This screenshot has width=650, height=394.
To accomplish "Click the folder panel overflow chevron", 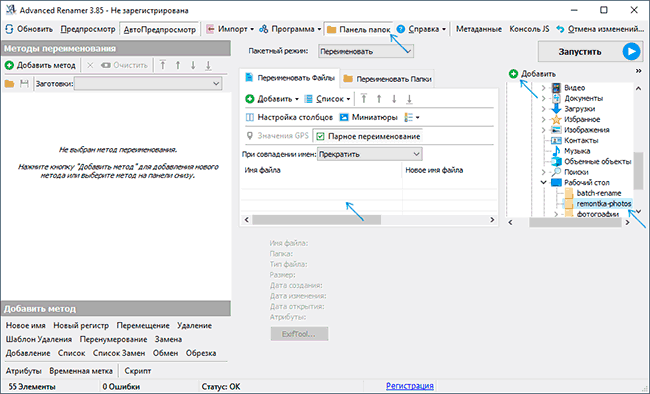I will point(638,71).
